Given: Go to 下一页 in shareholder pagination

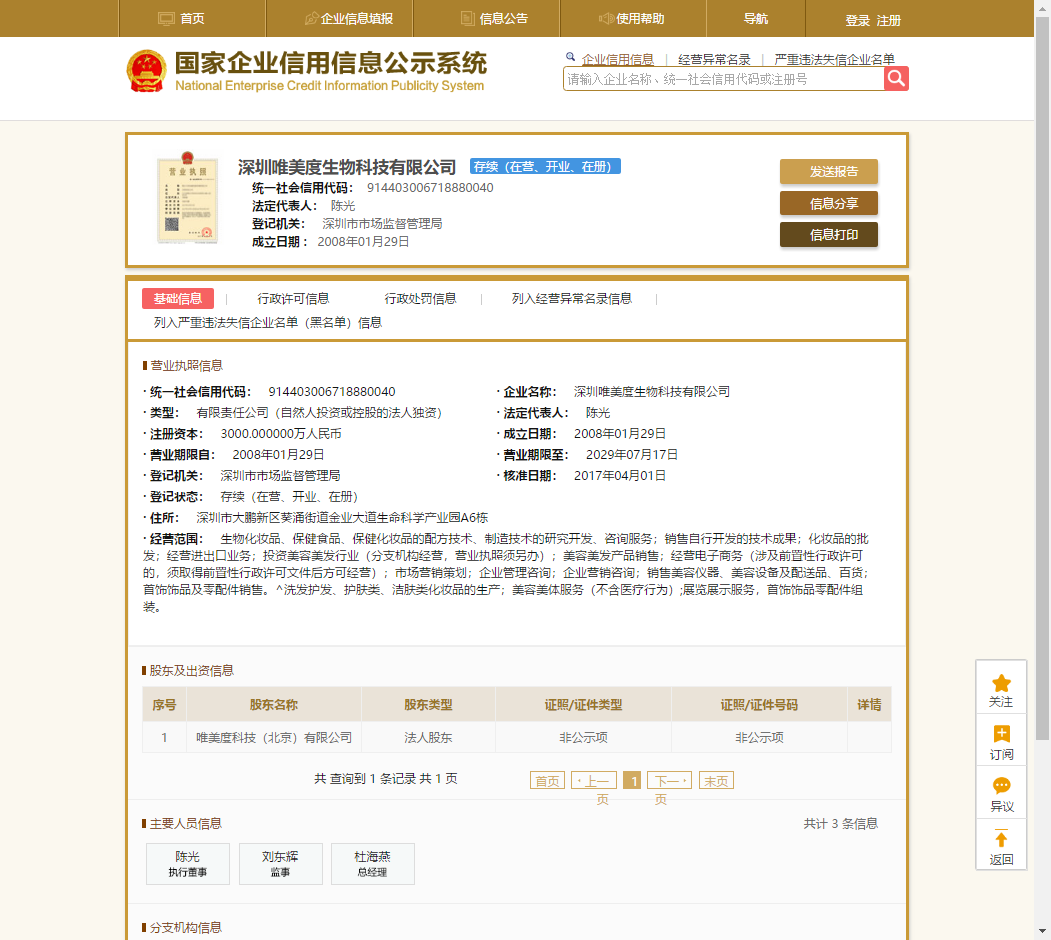Looking at the screenshot, I should coord(668,781).
